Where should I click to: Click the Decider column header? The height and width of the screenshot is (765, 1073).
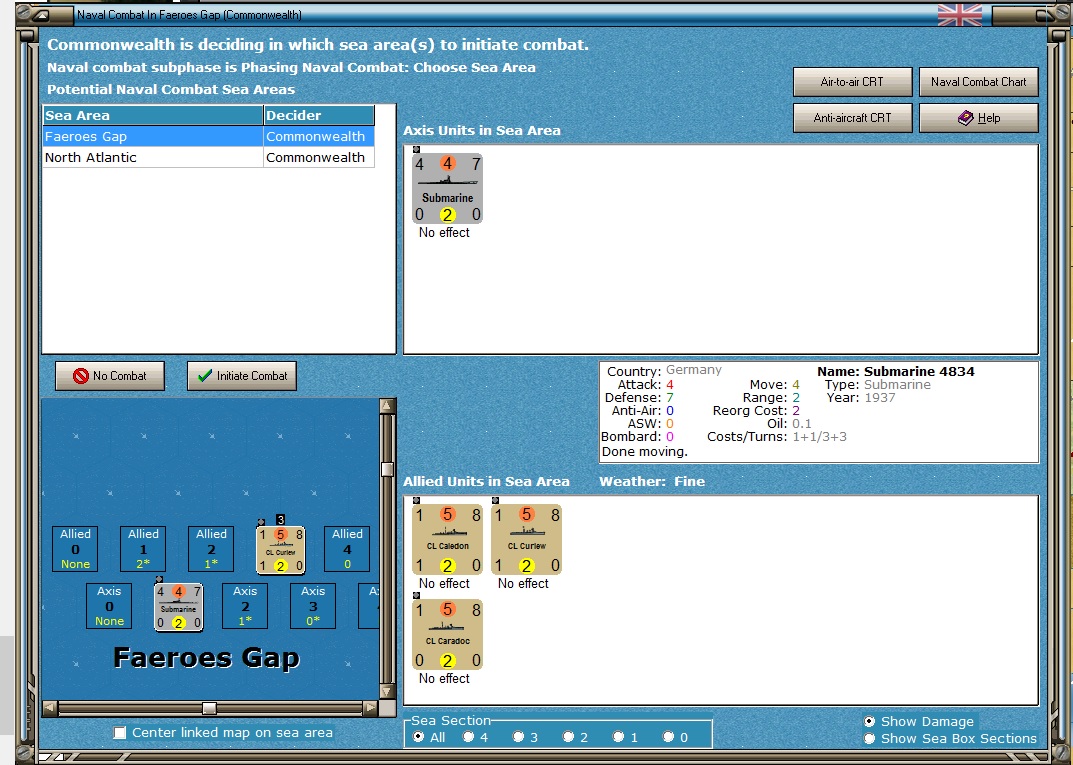tap(319, 115)
